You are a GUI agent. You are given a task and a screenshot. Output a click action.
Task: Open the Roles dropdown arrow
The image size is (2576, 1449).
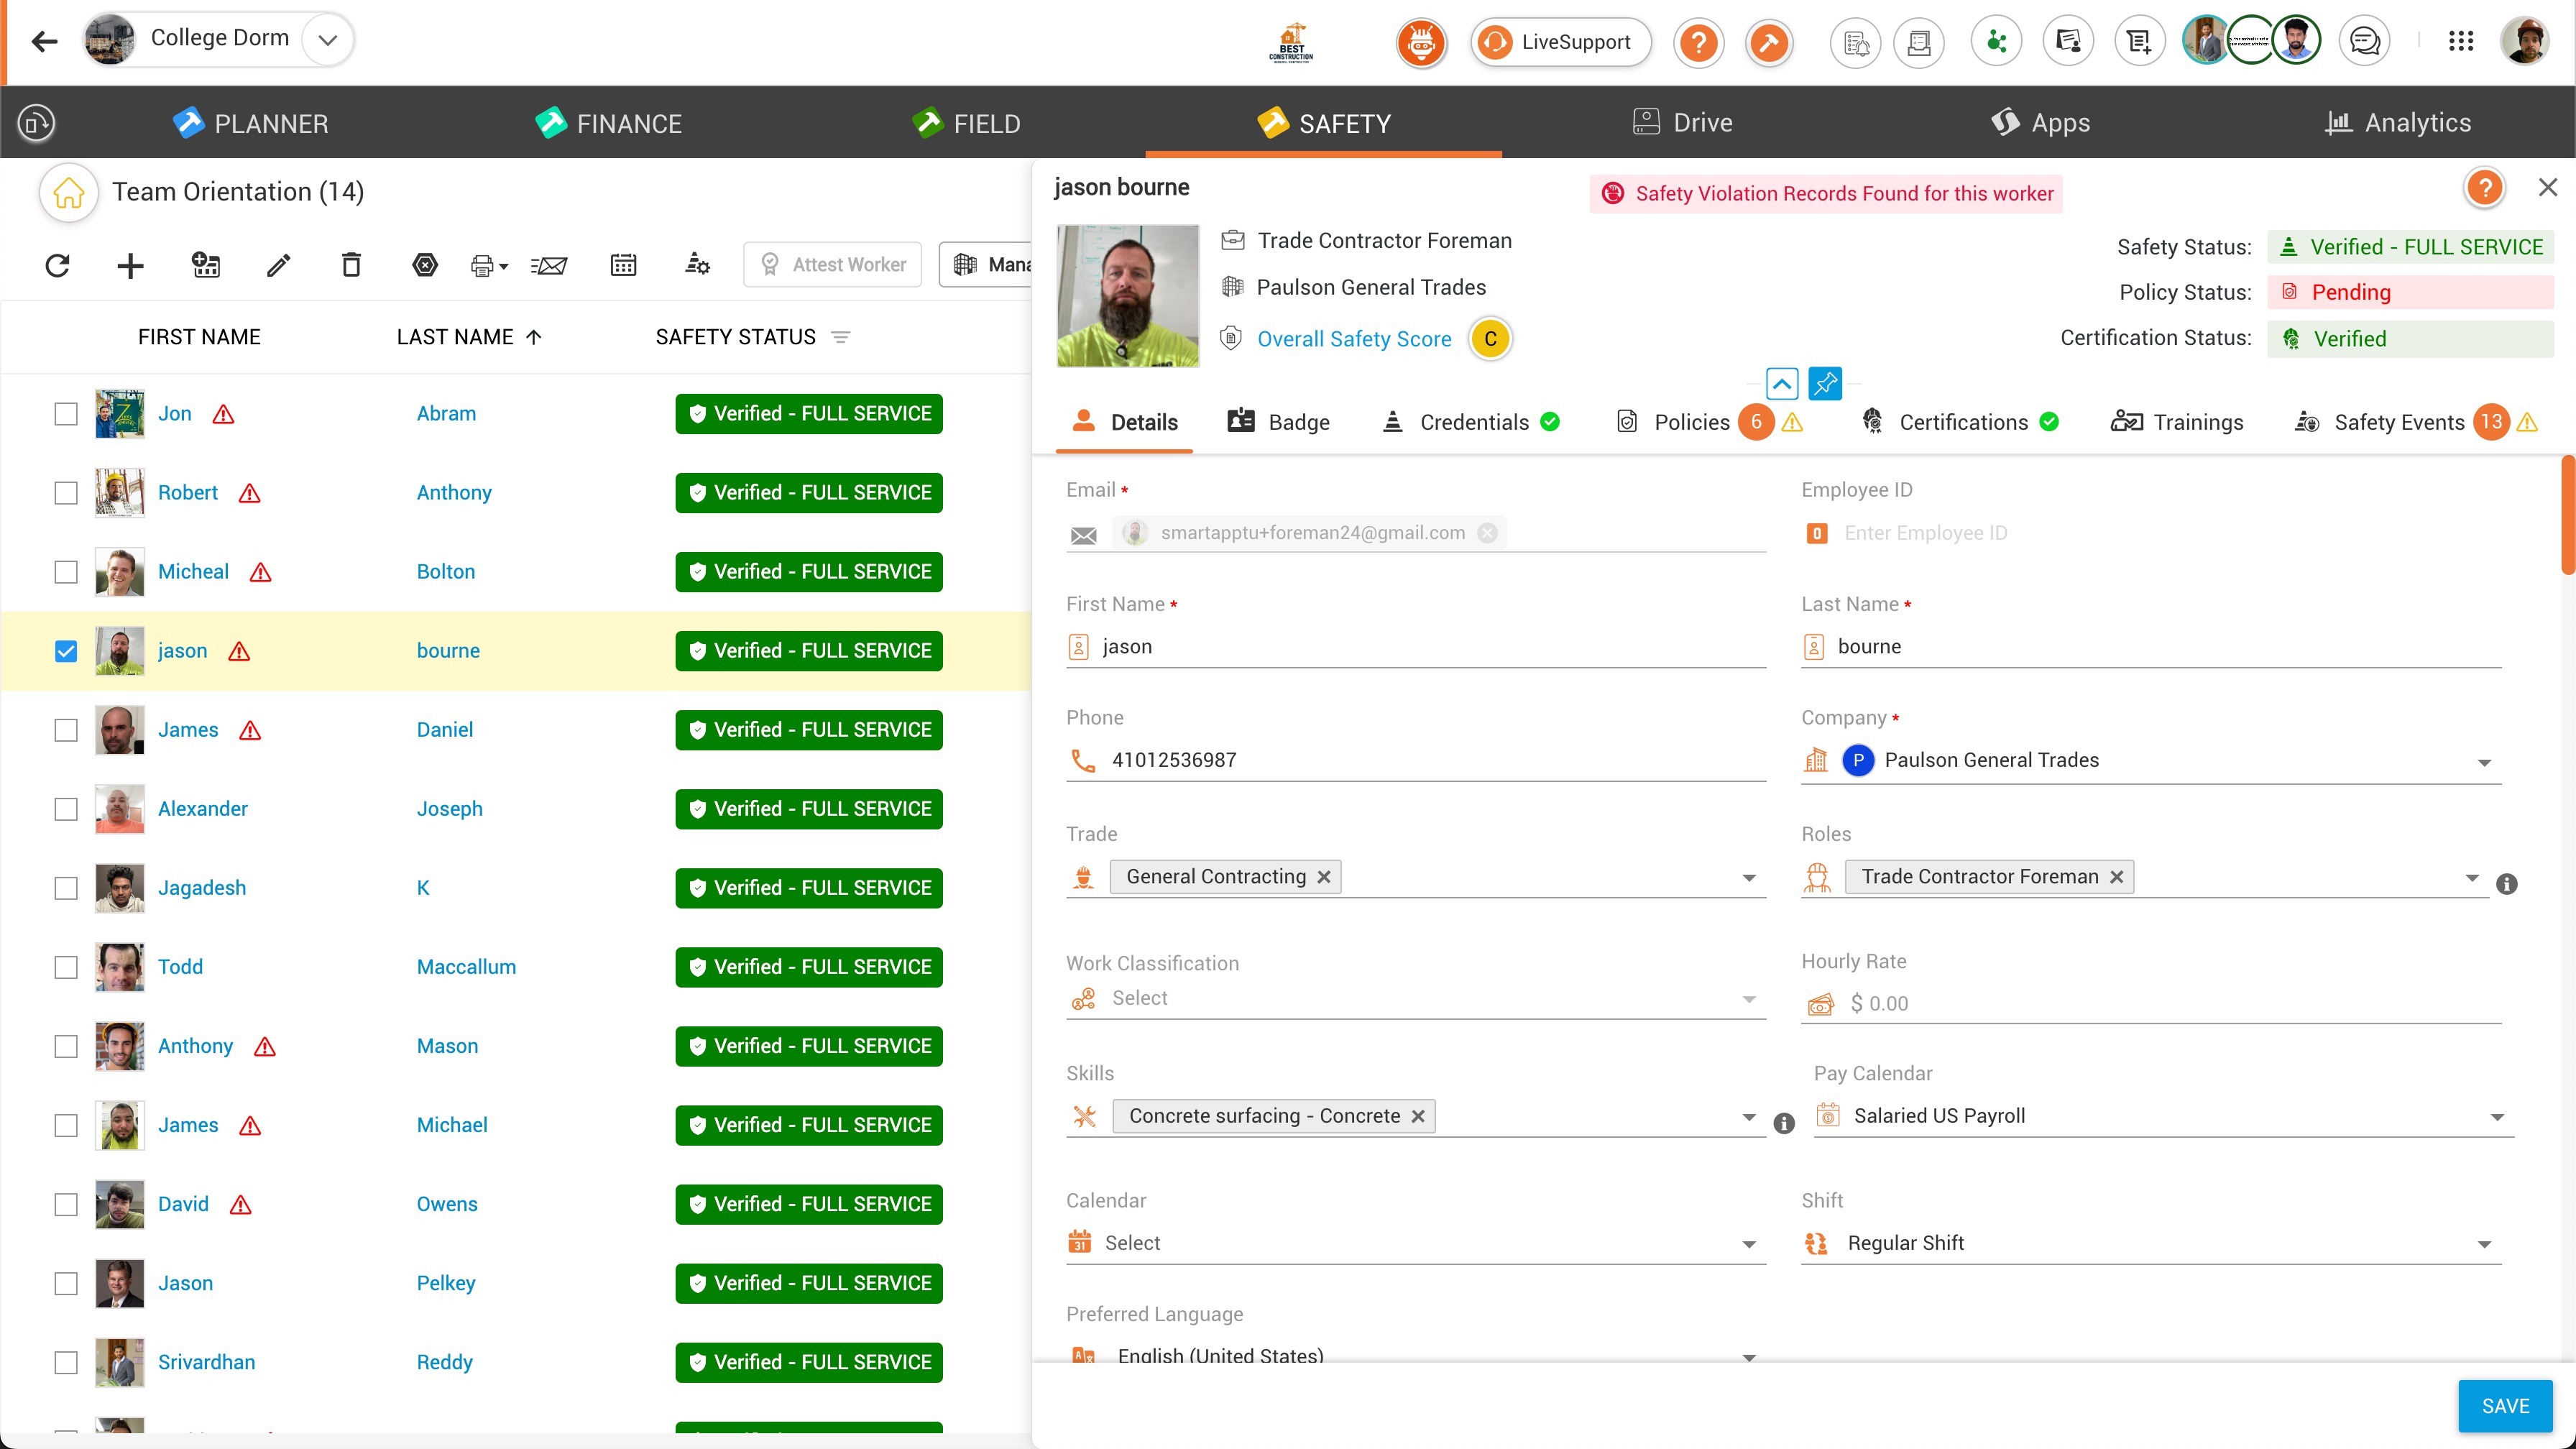click(x=2472, y=878)
